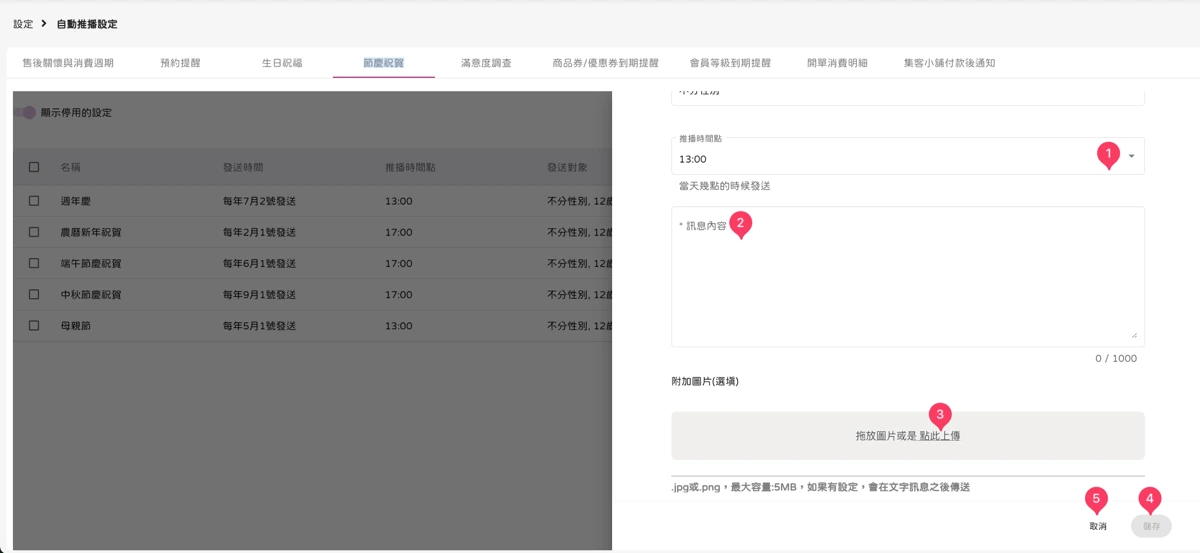Click the 儲存 button
The height and width of the screenshot is (553, 1200).
[1151, 526]
